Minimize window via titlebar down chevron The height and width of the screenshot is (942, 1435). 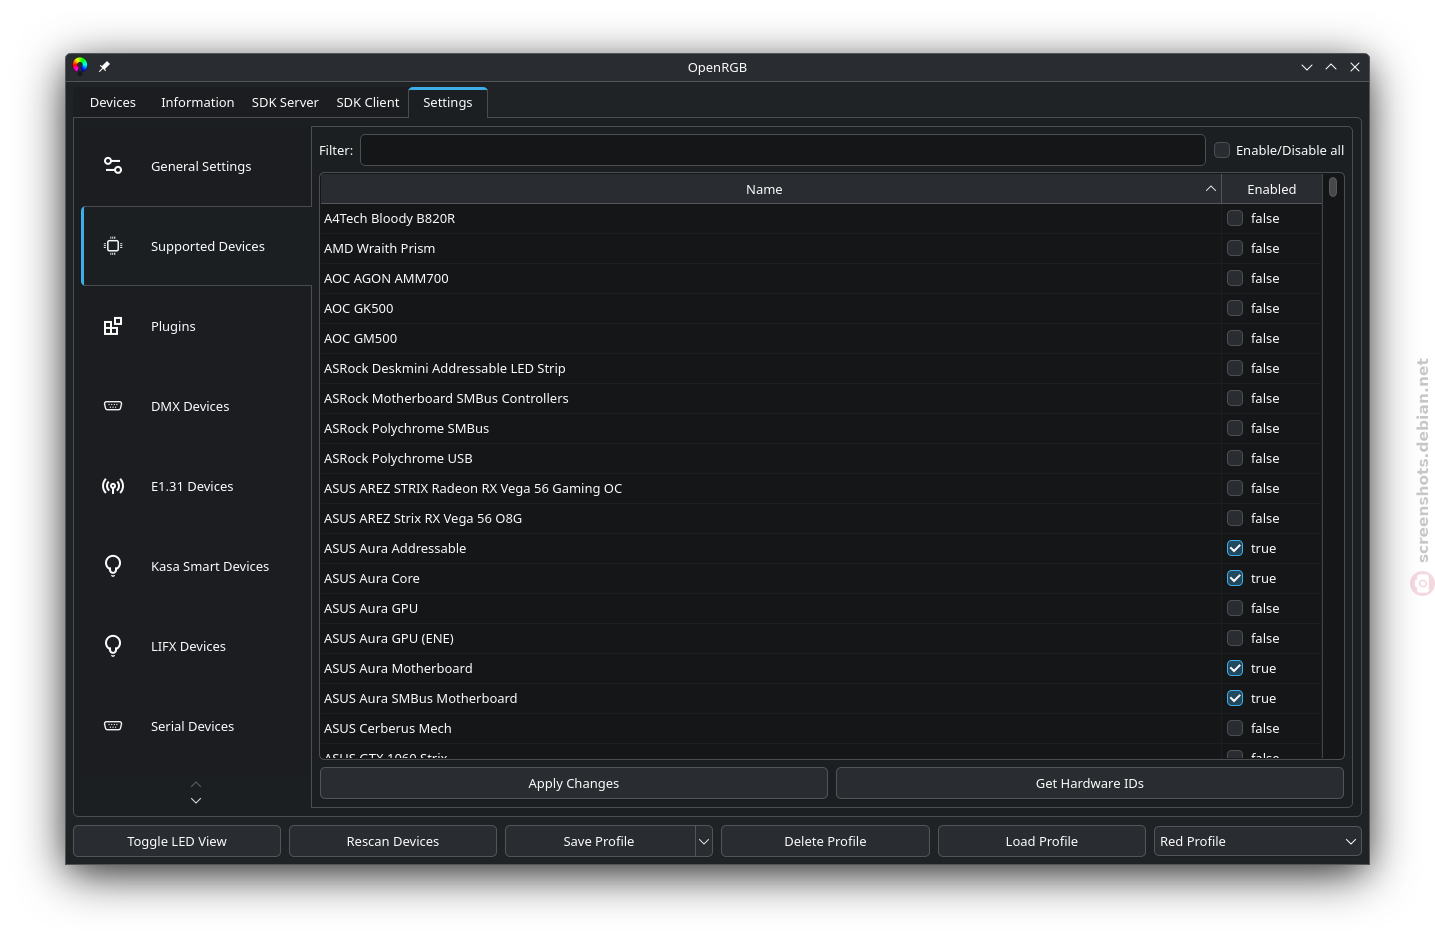pyautogui.click(x=1307, y=67)
